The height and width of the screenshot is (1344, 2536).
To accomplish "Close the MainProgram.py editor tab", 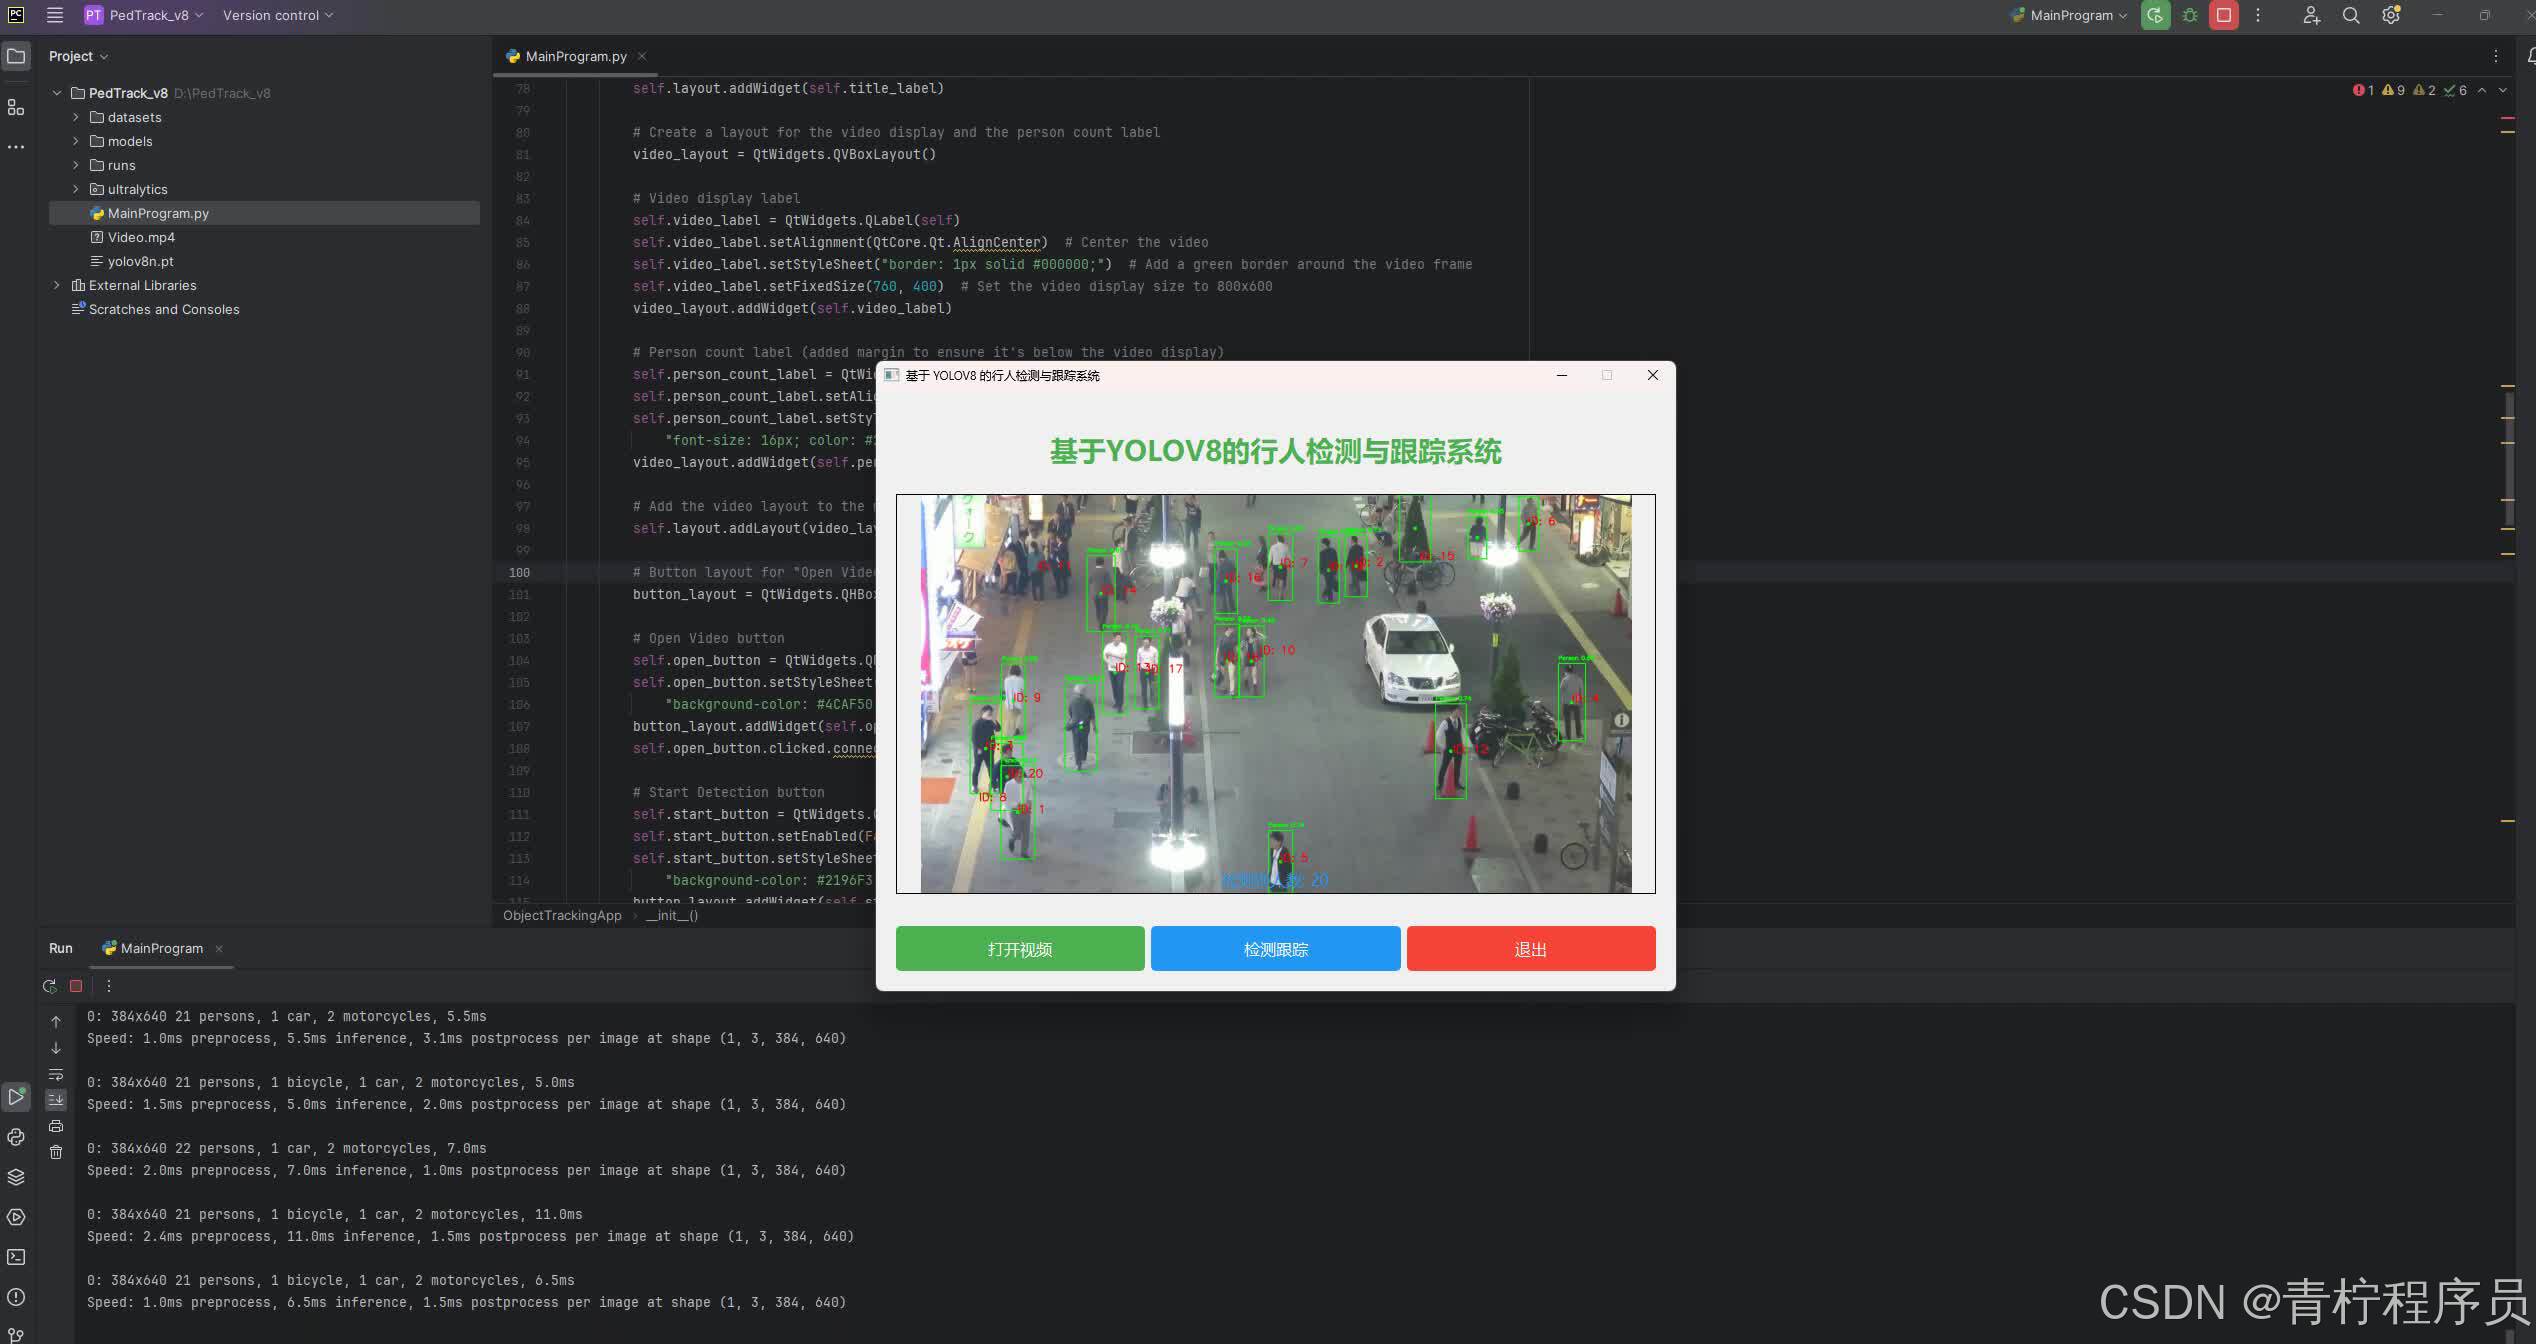I will pyautogui.click(x=642, y=56).
